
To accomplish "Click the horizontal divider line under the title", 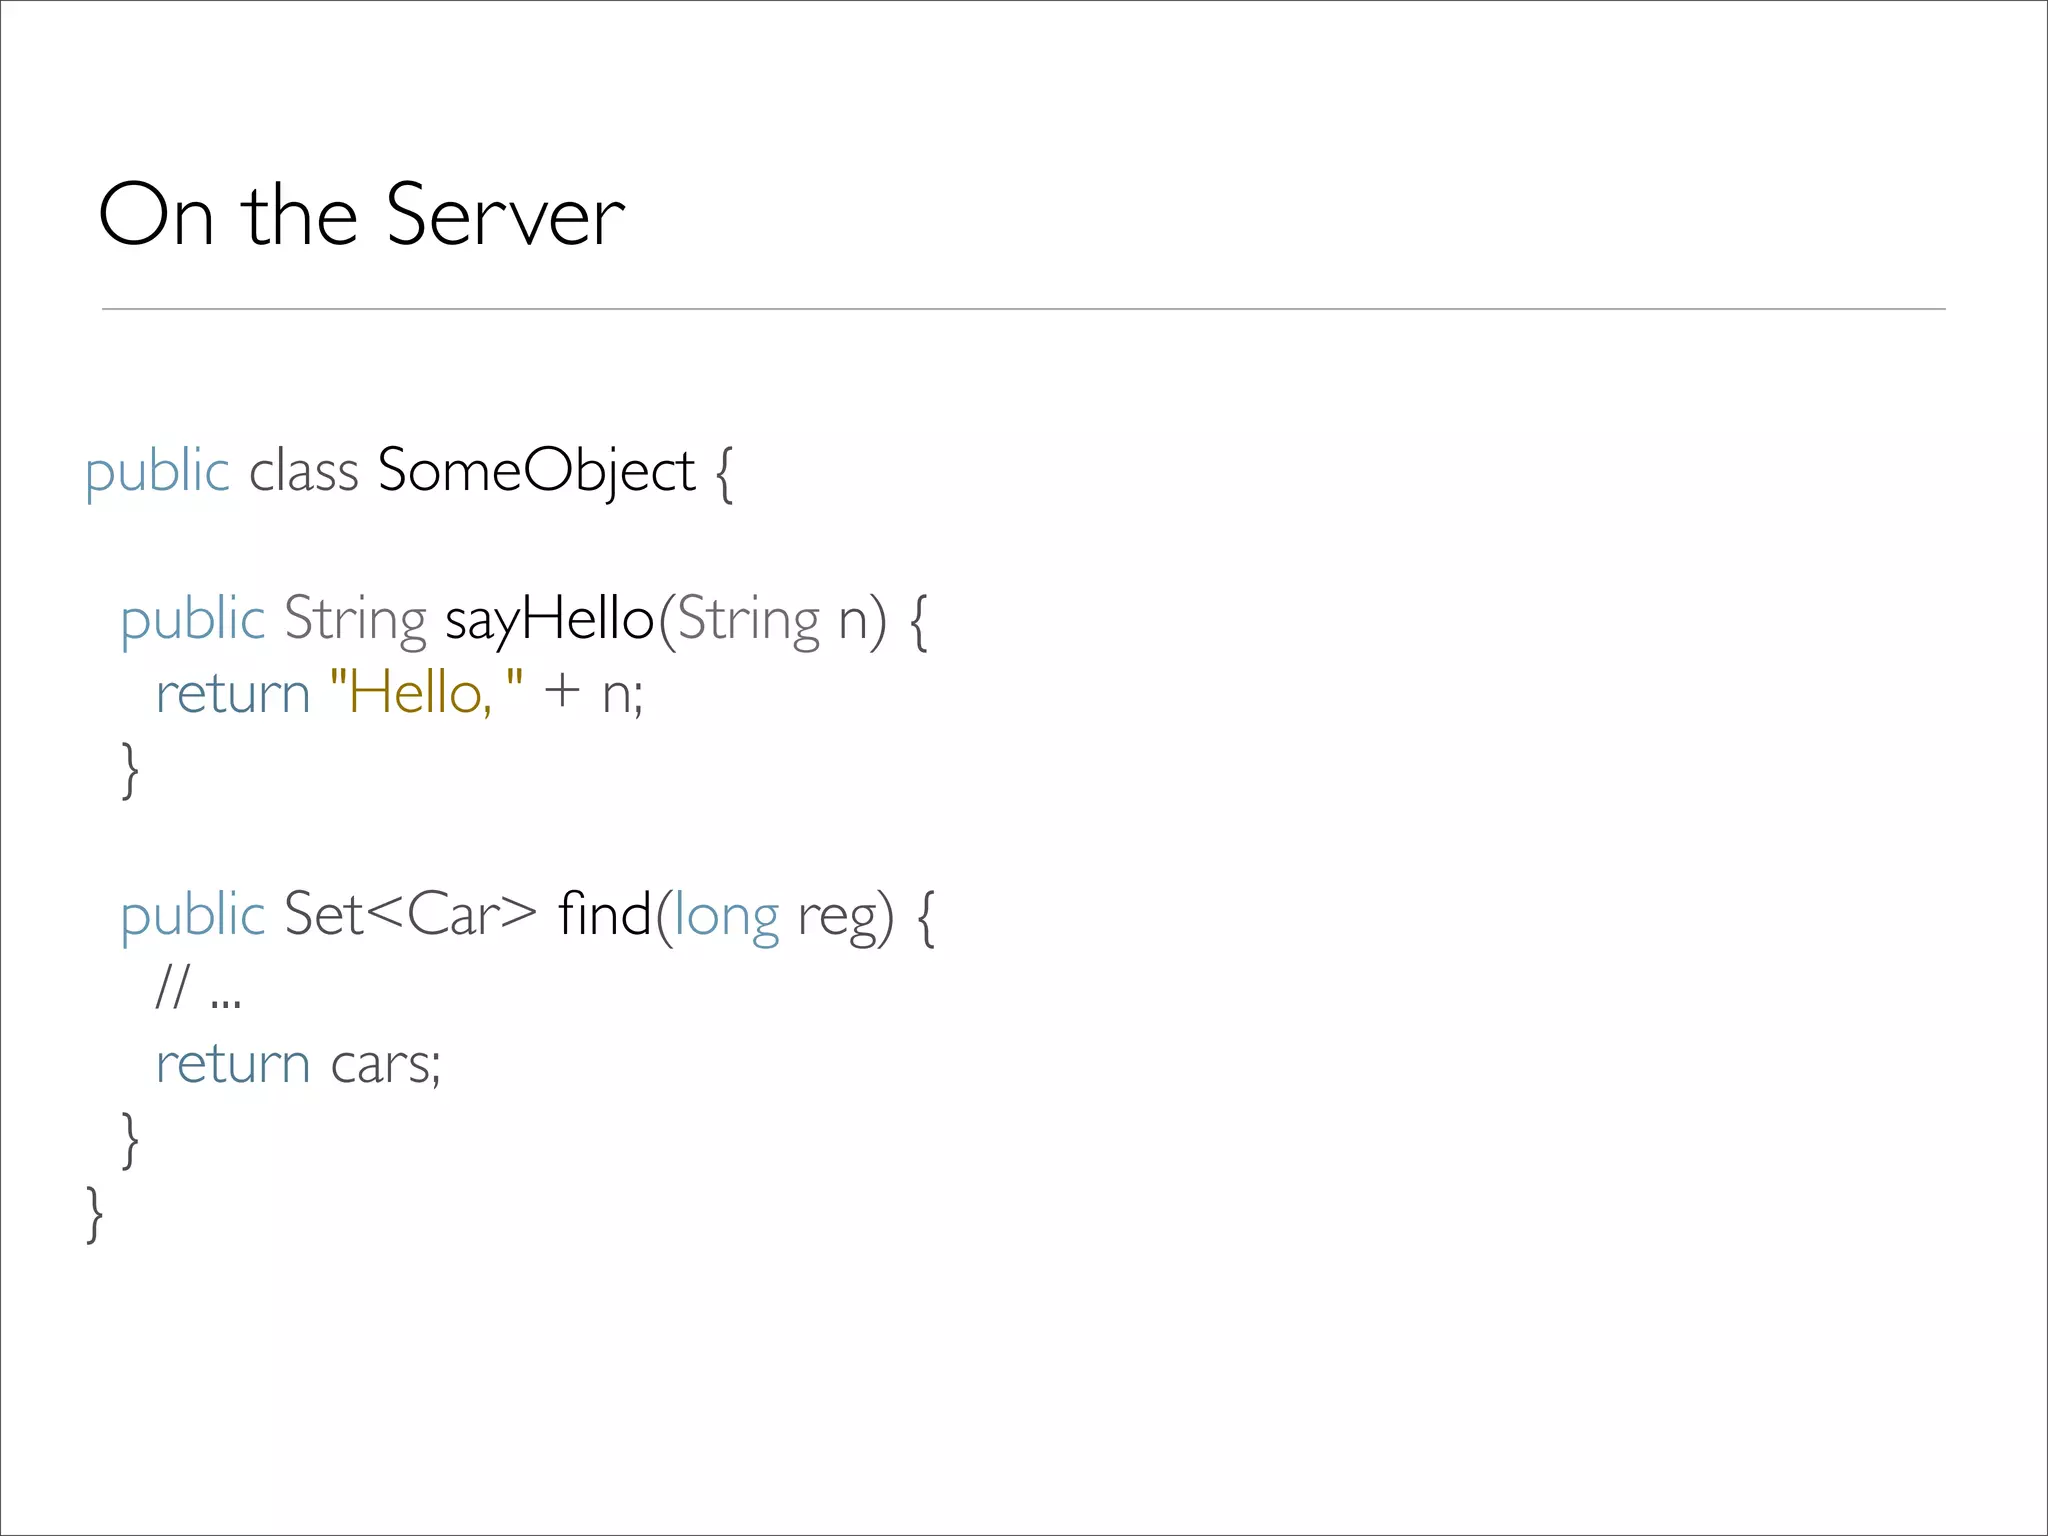I will [1023, 309].
